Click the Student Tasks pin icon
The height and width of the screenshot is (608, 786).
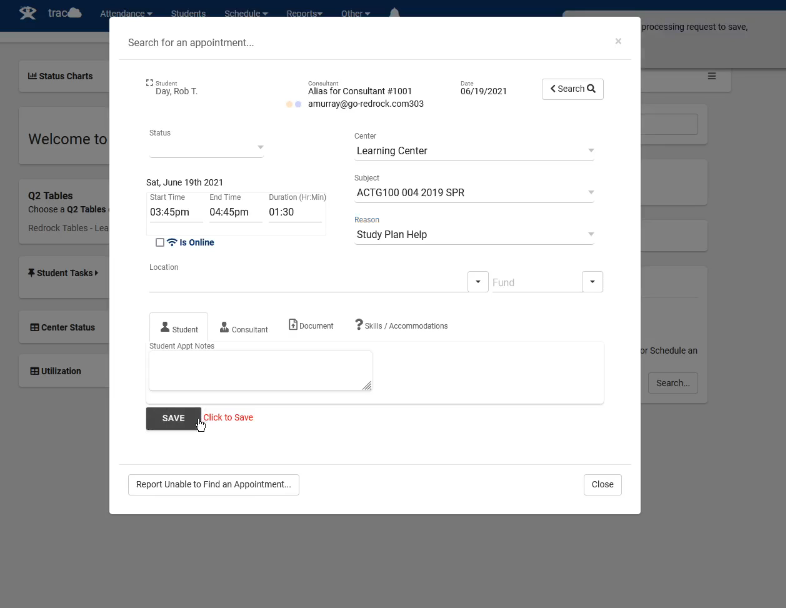click(x=31, y=273)
